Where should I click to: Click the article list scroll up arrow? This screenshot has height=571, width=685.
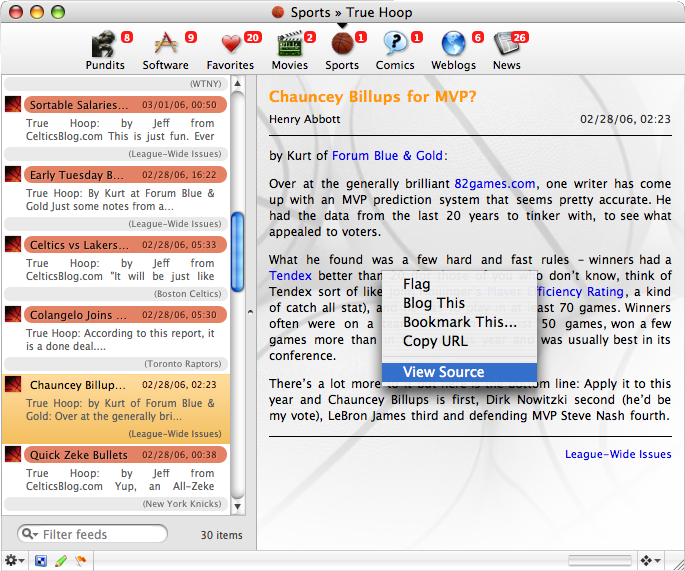click(237, 83)
